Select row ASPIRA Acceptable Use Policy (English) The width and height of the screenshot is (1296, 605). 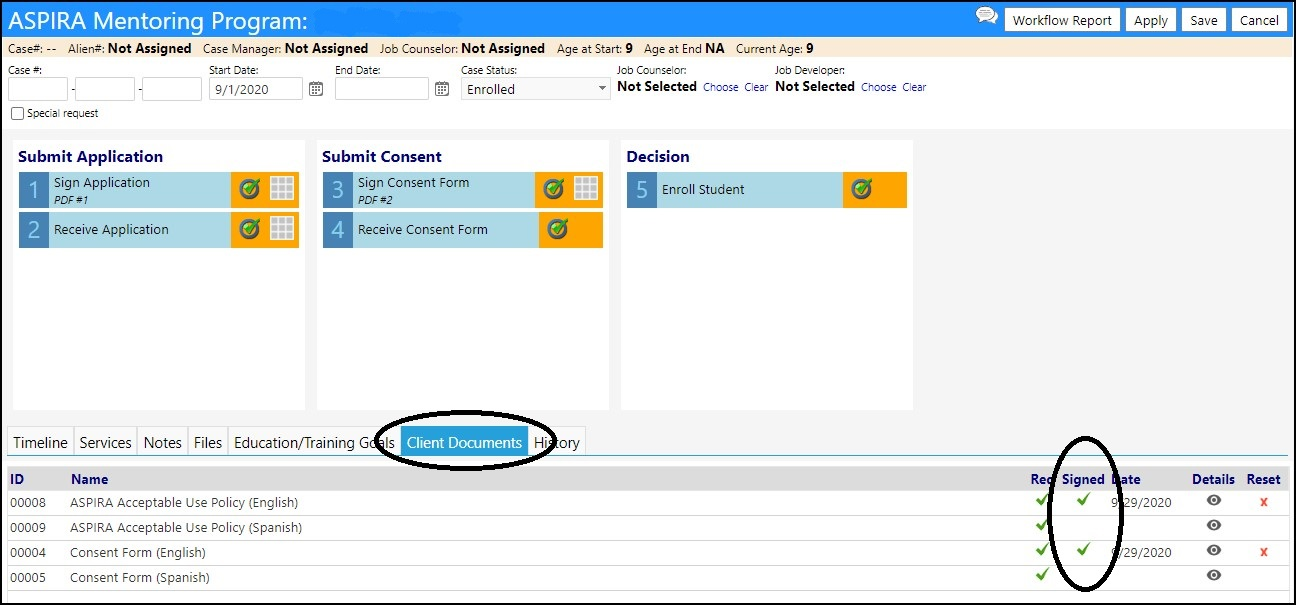647,502
